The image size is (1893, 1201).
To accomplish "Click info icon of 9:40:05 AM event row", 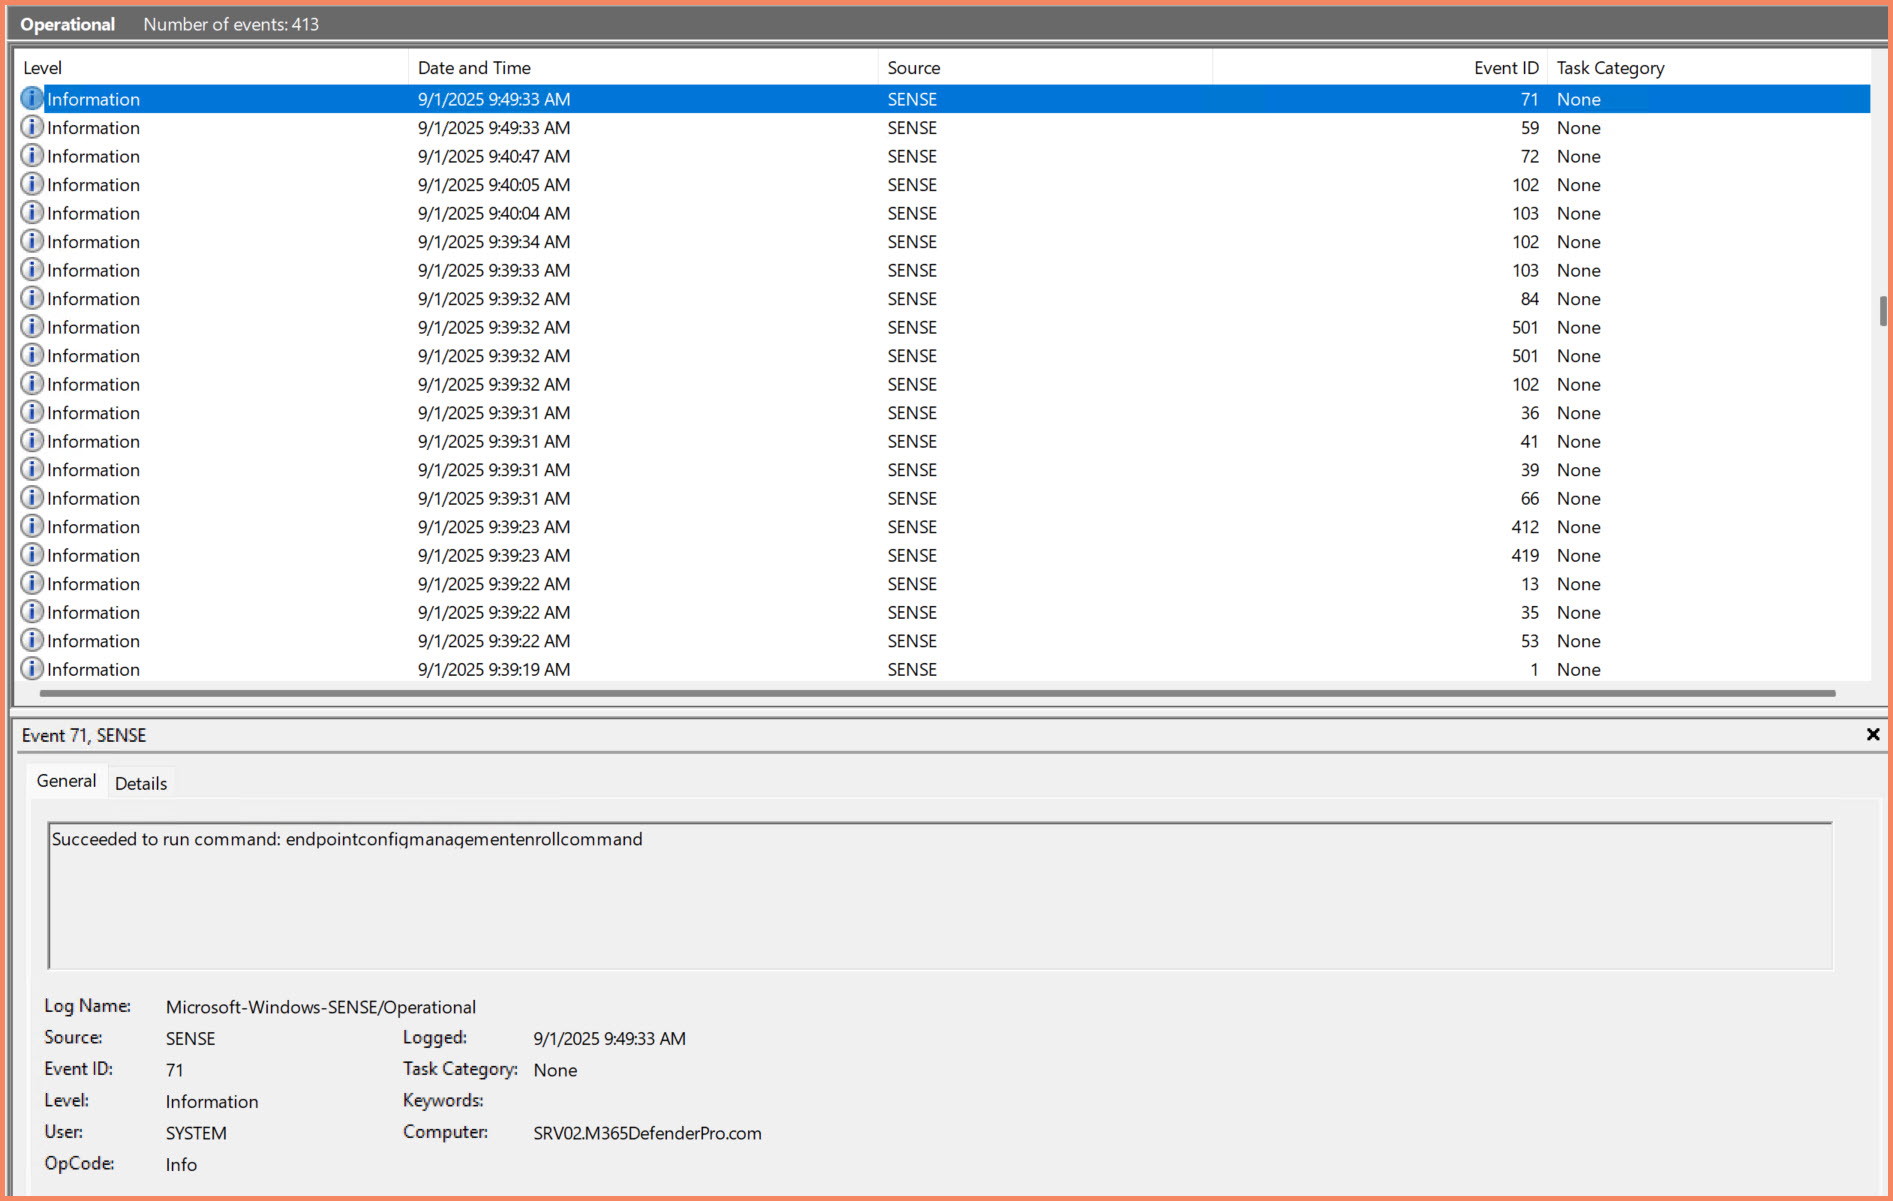I will tap(32, 184).
